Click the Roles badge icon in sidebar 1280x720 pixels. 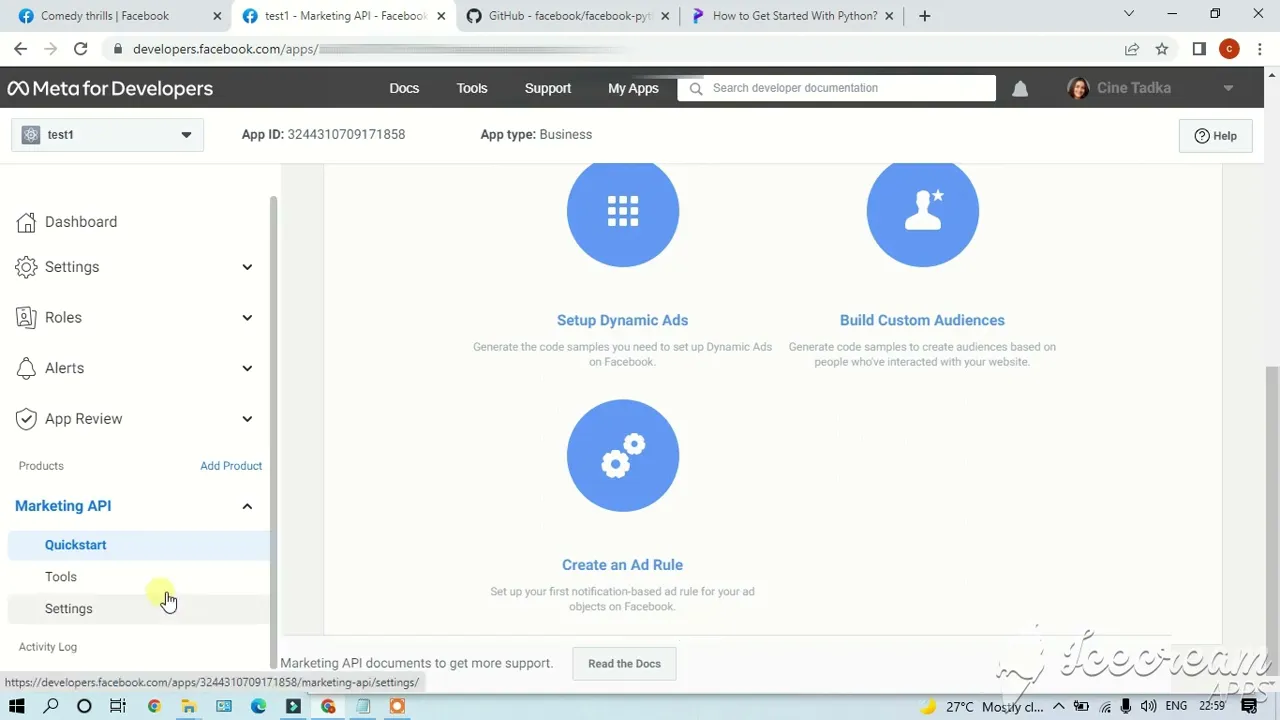[x=26, y=317]
